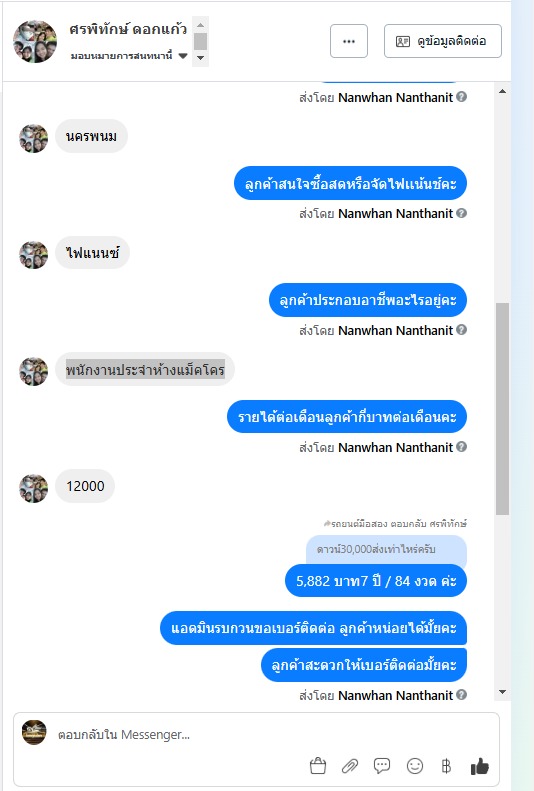Expand the มอบหมายการสนทนานี้ assignment dropdown
Screen dimensions: 534x791
[x=183, y=55]
